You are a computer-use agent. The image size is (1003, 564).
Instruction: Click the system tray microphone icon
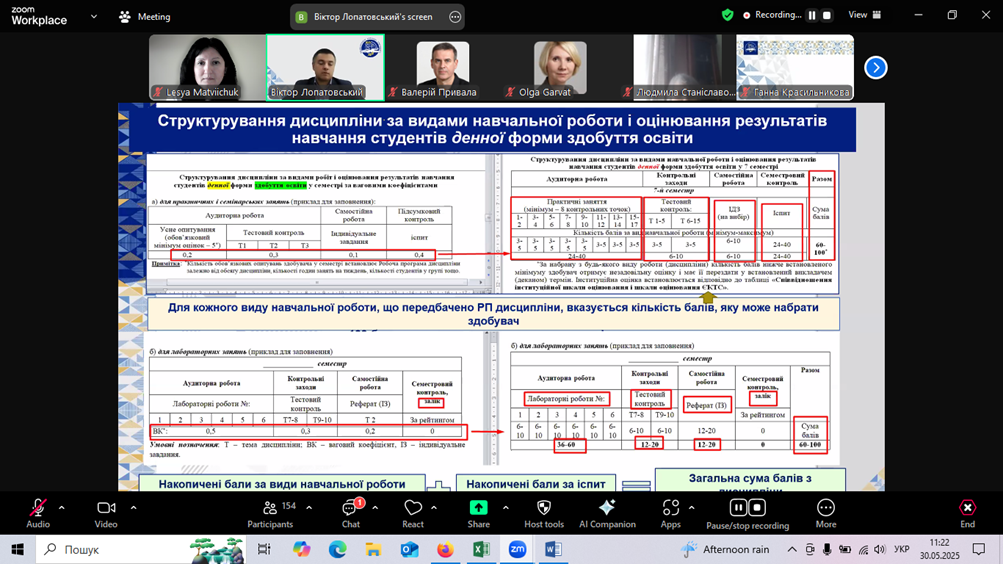pyautogui.click(x=827, y=549)
